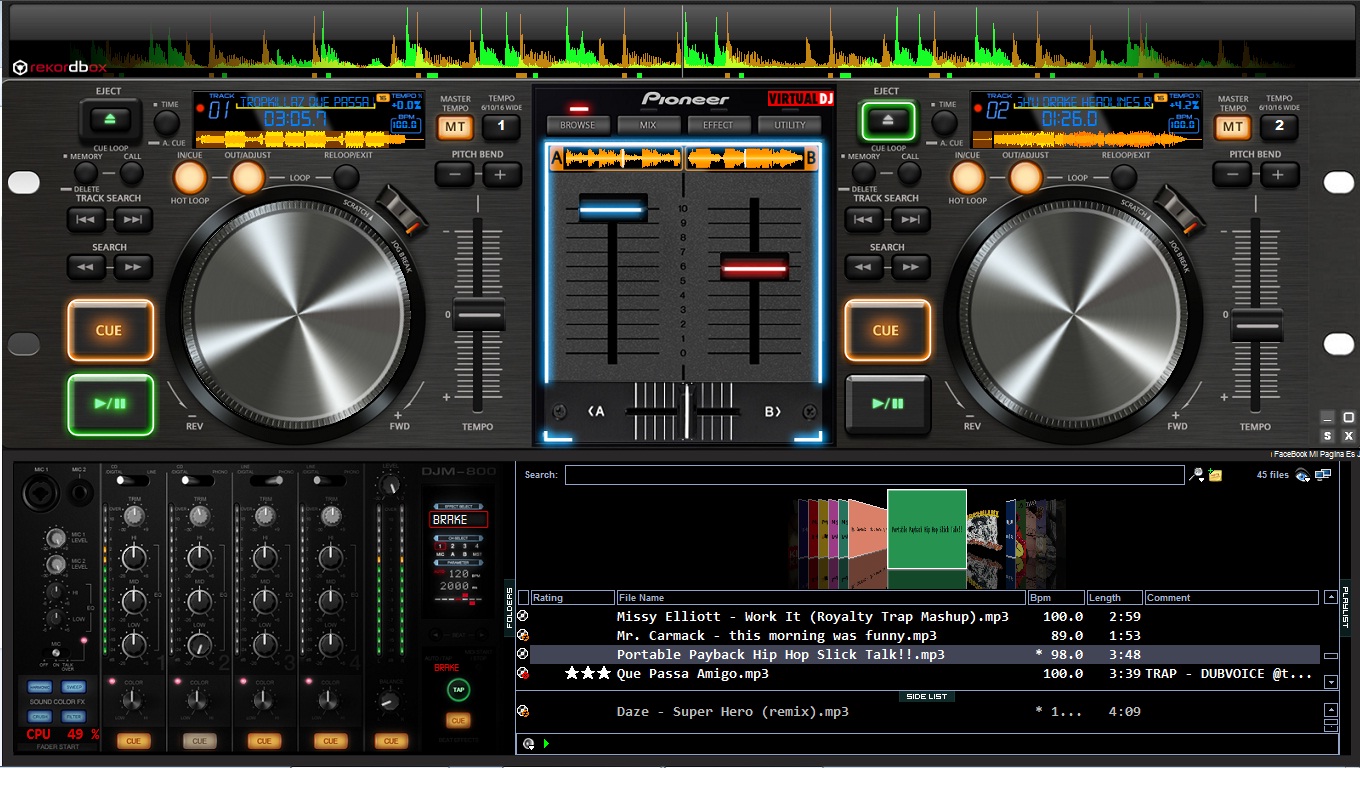Click the crossfader handle
Viewport: 1360px width, 800px height.
[686, 411]
